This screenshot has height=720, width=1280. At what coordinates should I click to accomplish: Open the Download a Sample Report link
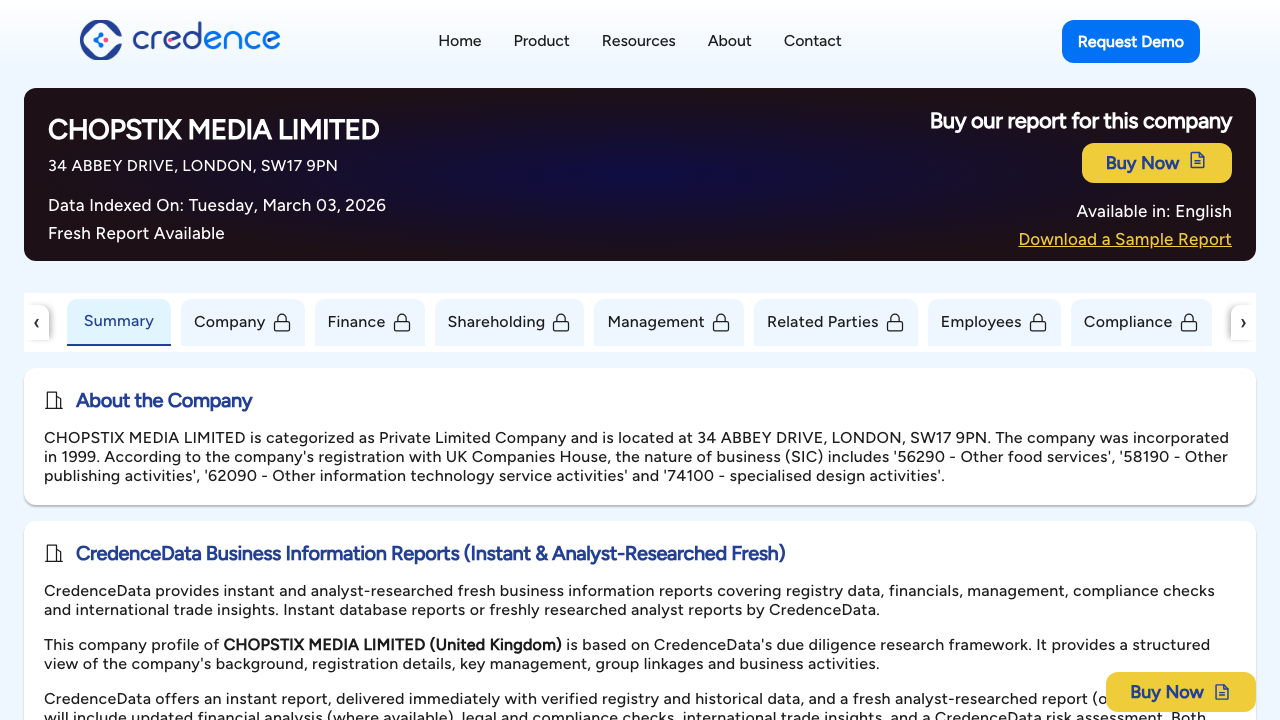(1124, 239)
